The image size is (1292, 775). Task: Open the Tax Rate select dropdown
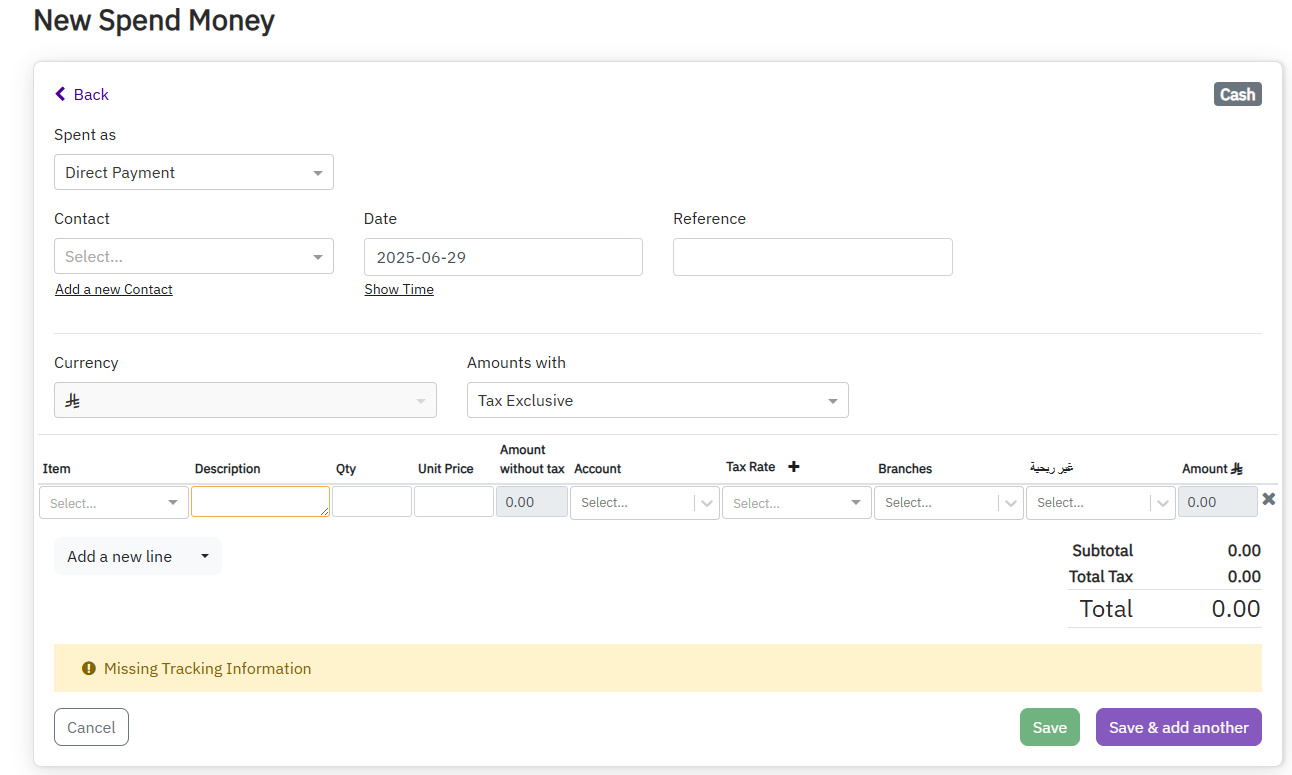tap(796, 503)
